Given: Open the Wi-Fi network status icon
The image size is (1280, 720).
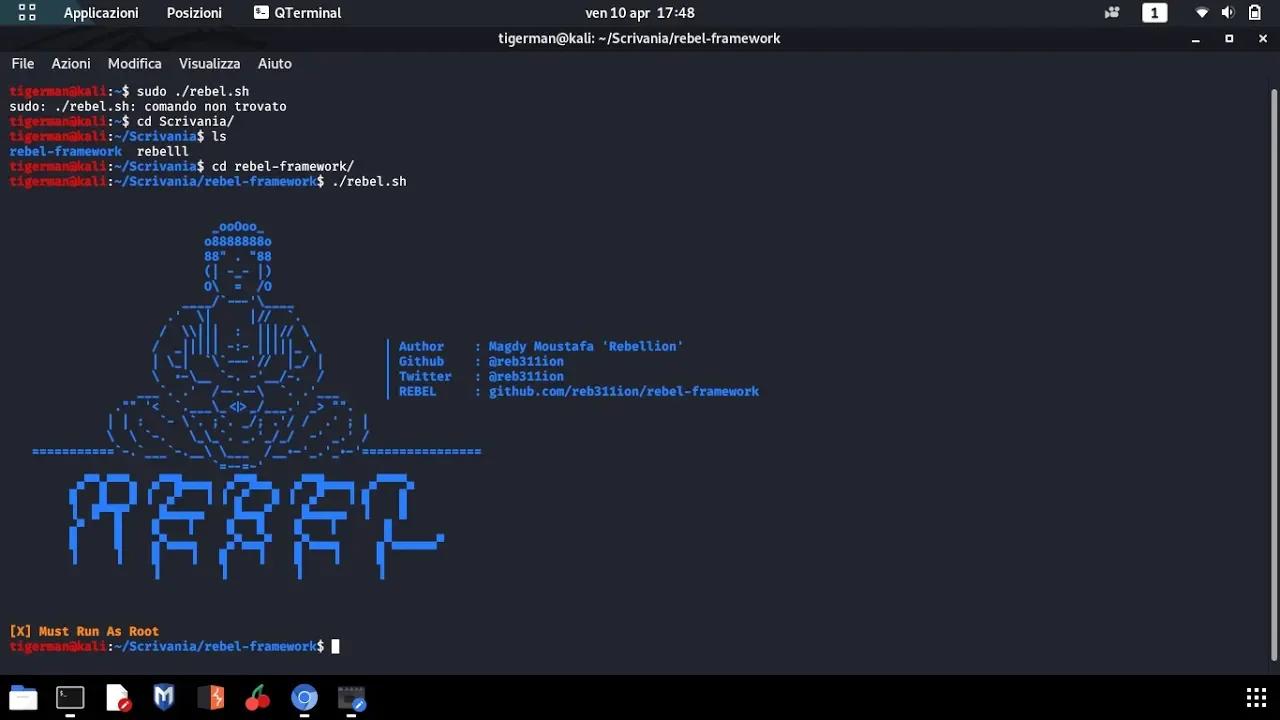Looking at the screenshot, I should (1201, 13).
